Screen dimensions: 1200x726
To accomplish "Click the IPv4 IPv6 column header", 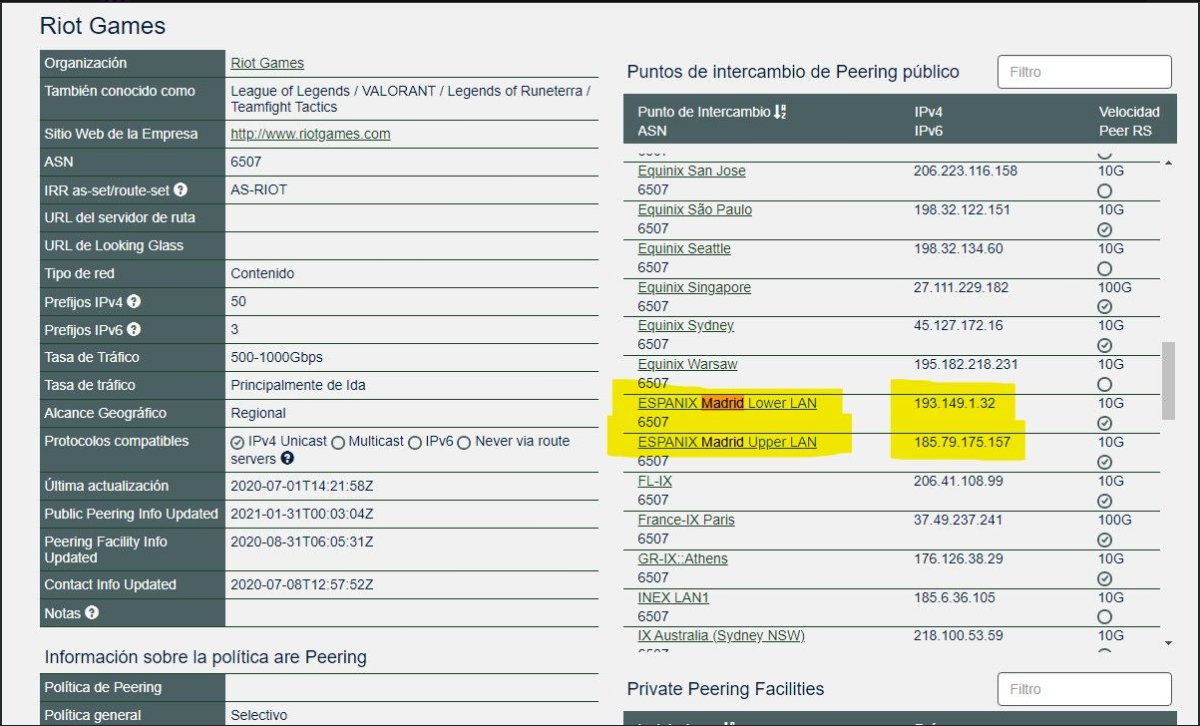I will (x=928, y=121).
